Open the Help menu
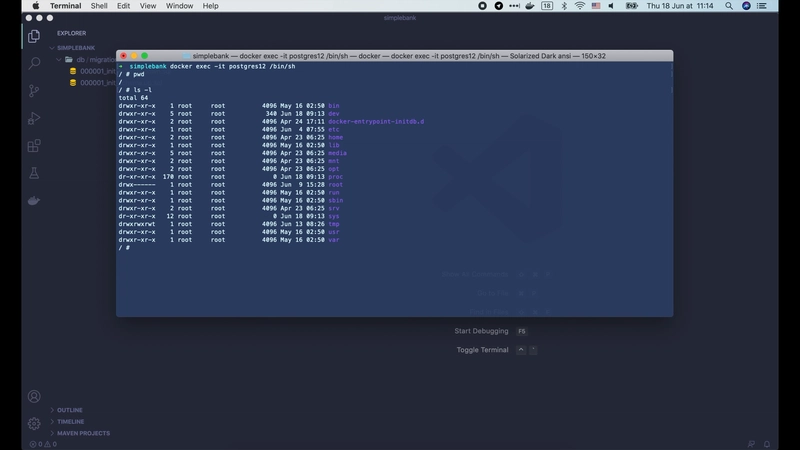Image resolution: width=800 pixels, height=450 pixels. click(x=211, y=6)
